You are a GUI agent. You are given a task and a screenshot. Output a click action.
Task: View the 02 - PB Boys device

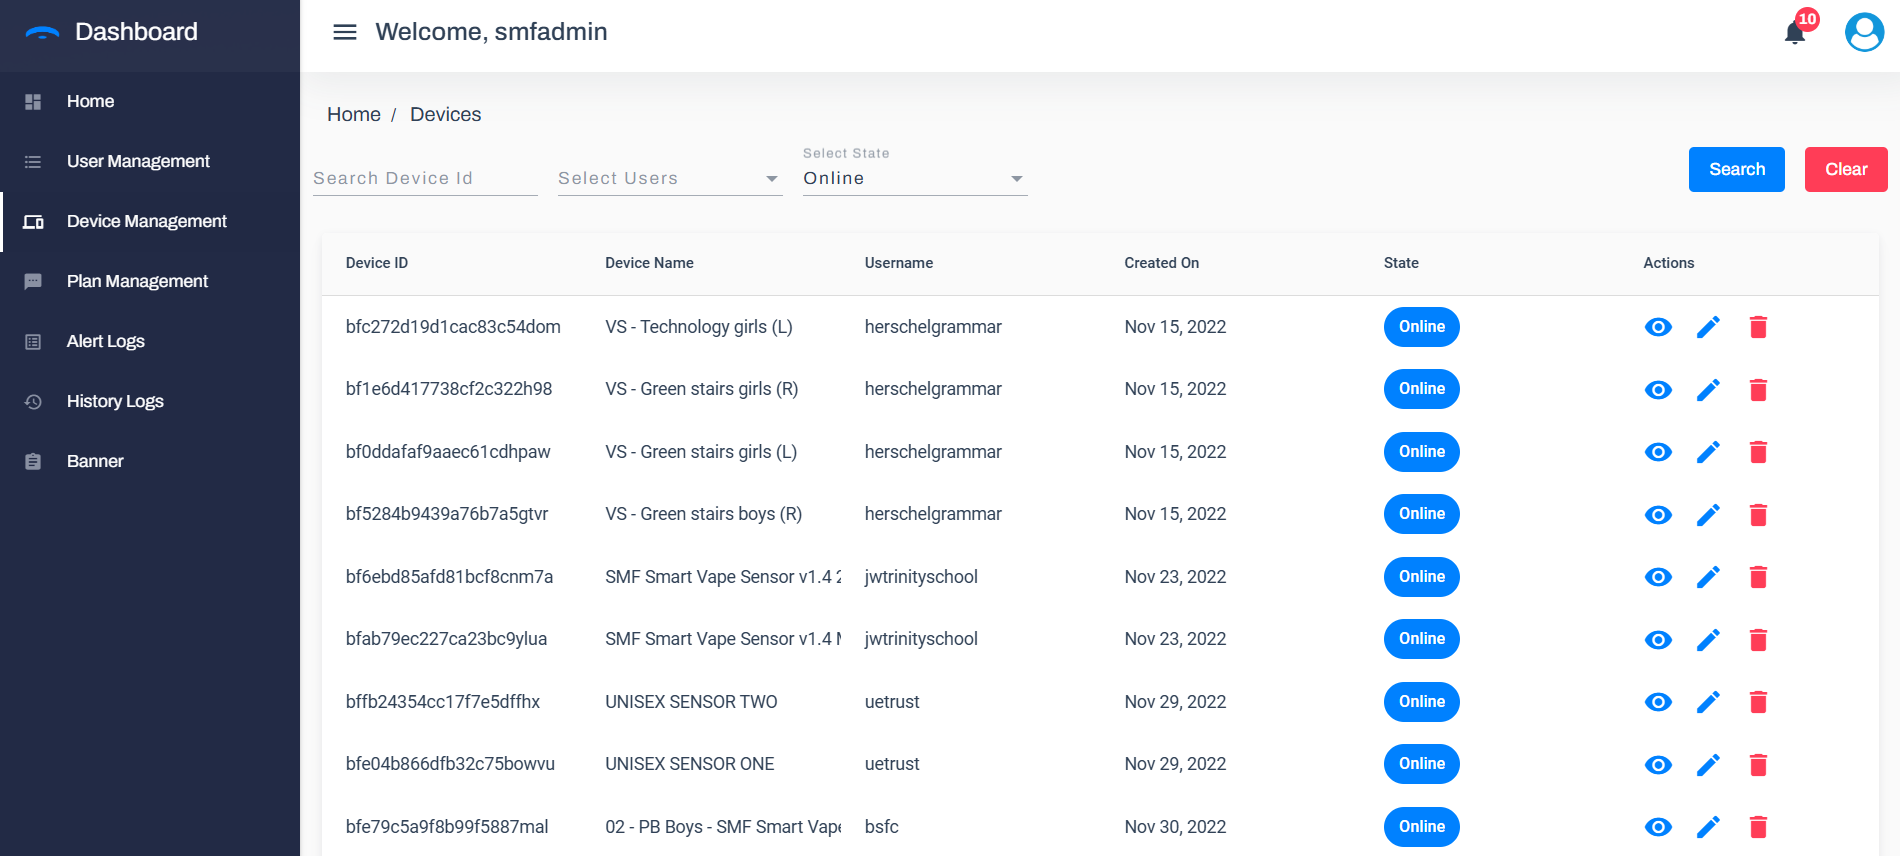tap(1658, 827)
